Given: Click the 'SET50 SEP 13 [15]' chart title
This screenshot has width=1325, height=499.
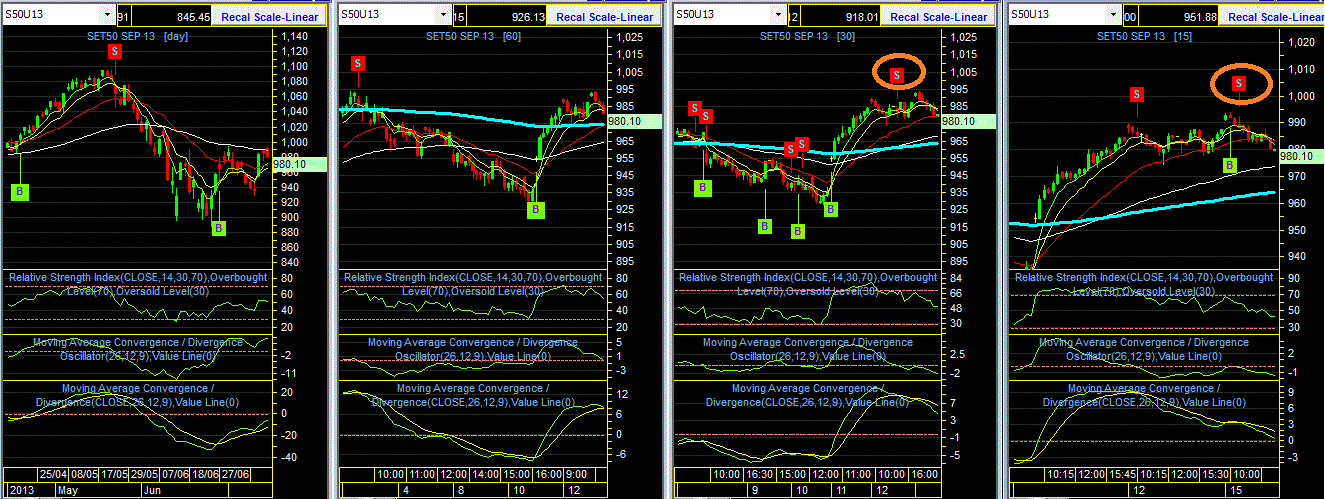Looking at the screenshot, I should [x=1146, y=36].
